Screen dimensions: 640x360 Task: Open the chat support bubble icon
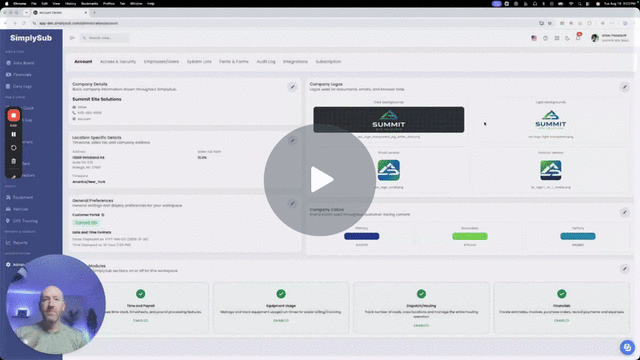627,347
